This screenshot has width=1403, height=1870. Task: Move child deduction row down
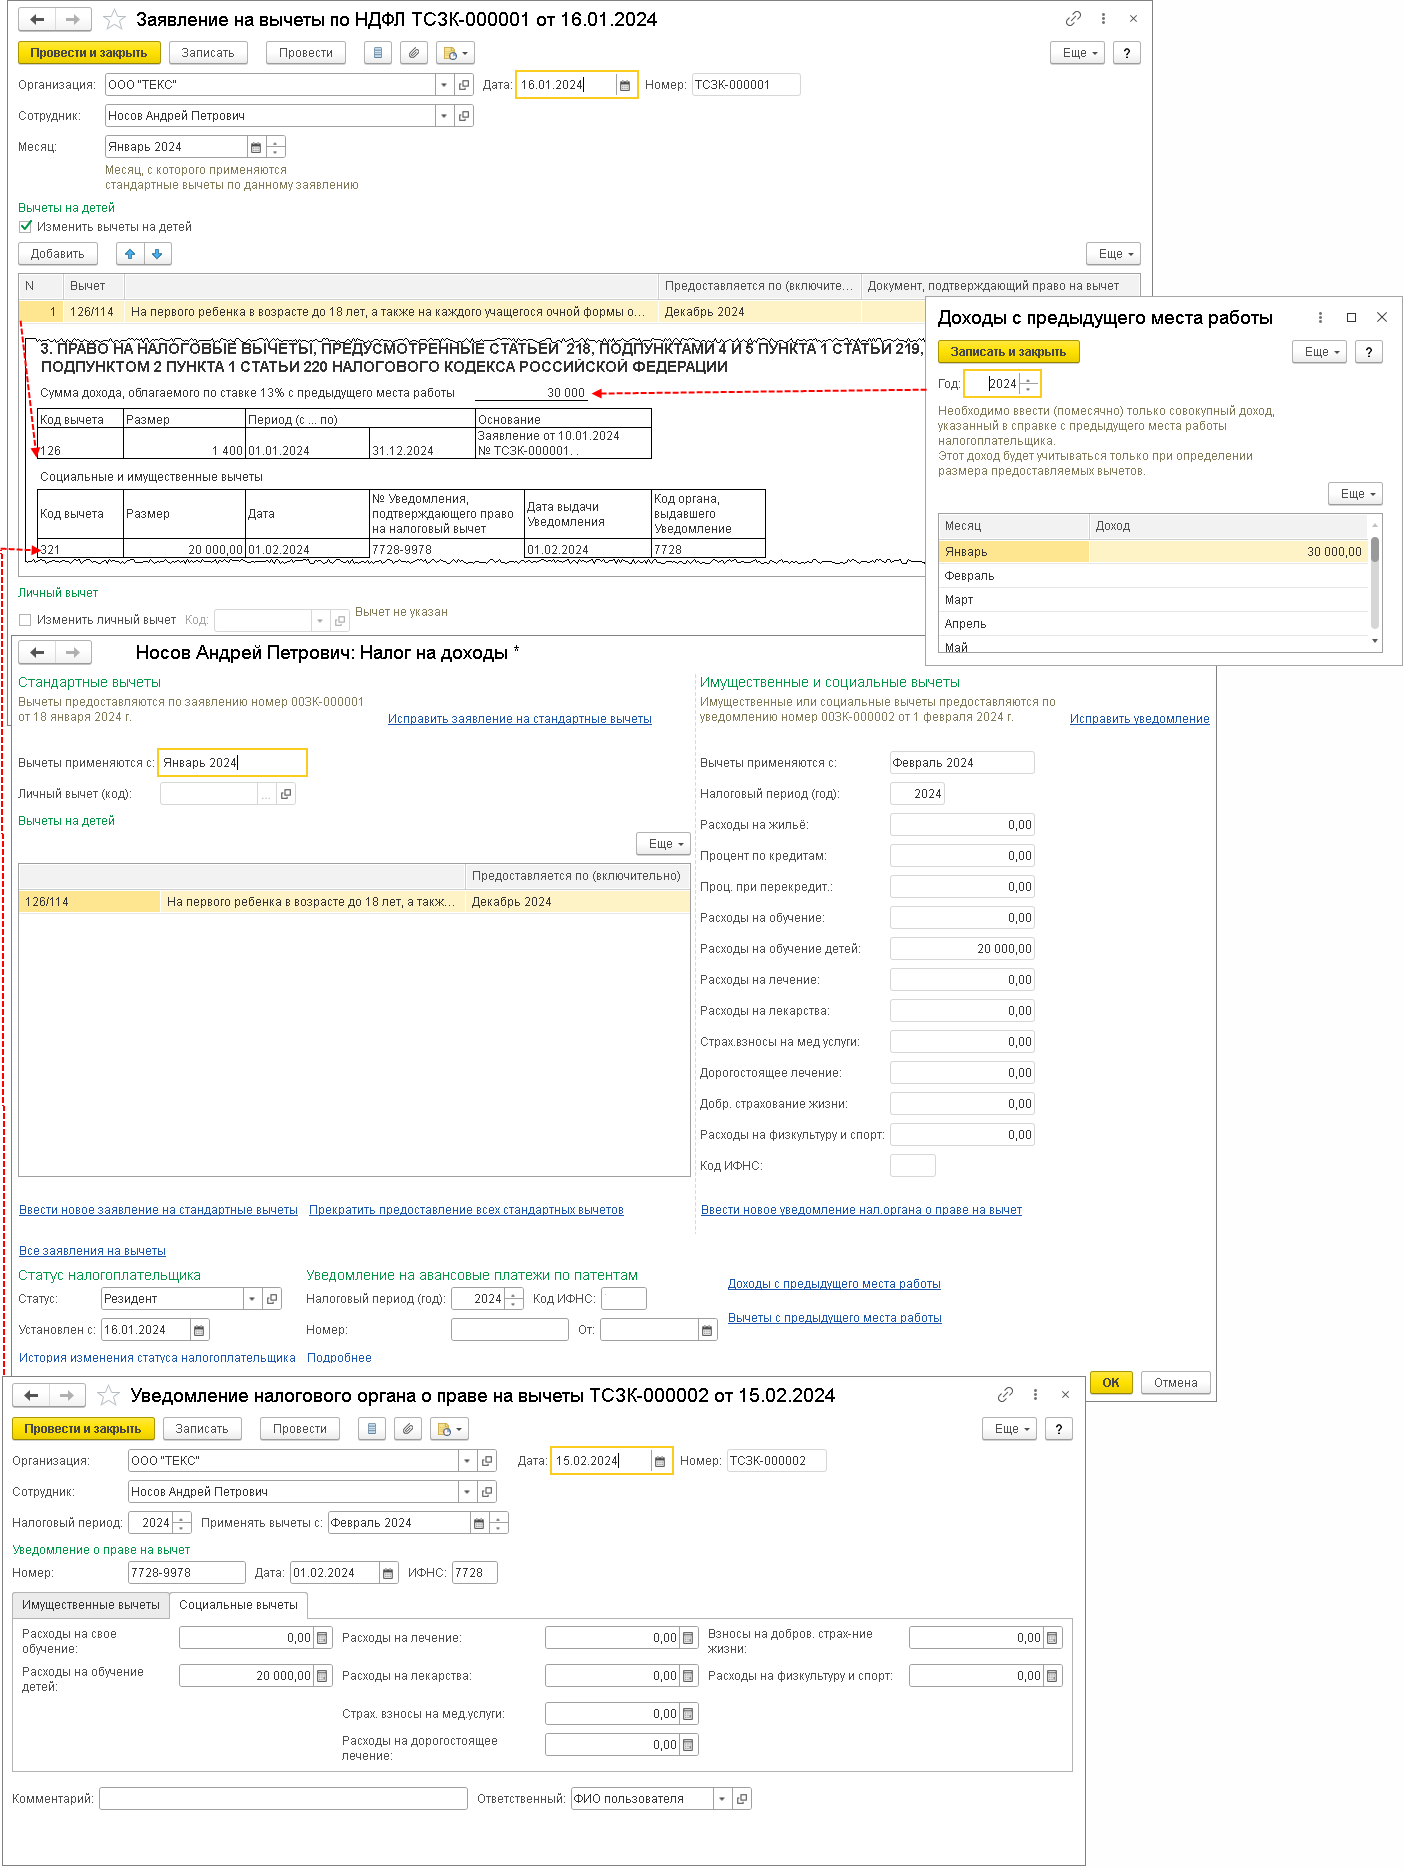[157, 254]
